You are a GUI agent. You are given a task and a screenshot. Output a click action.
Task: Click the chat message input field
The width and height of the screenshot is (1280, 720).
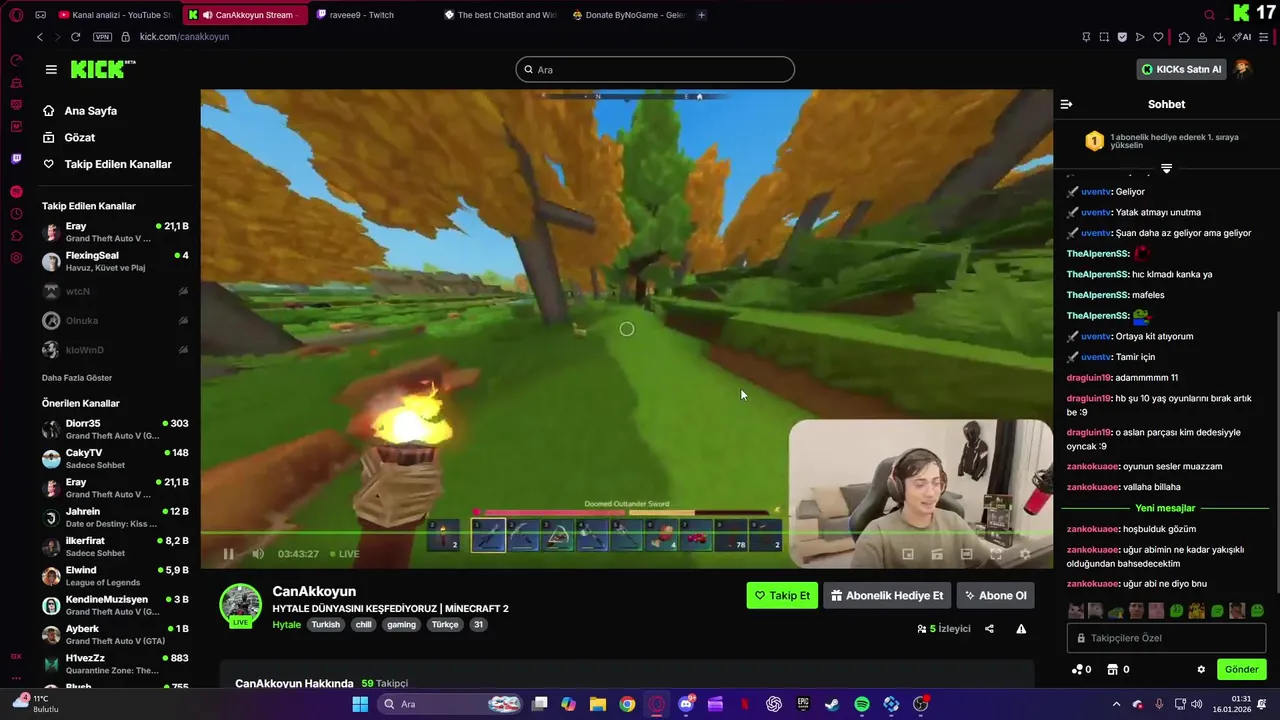1166,638
